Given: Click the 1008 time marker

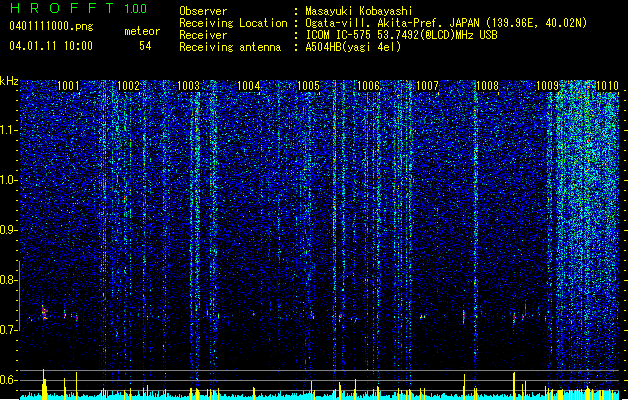Looking at the screenshot, I should (487, 86).
